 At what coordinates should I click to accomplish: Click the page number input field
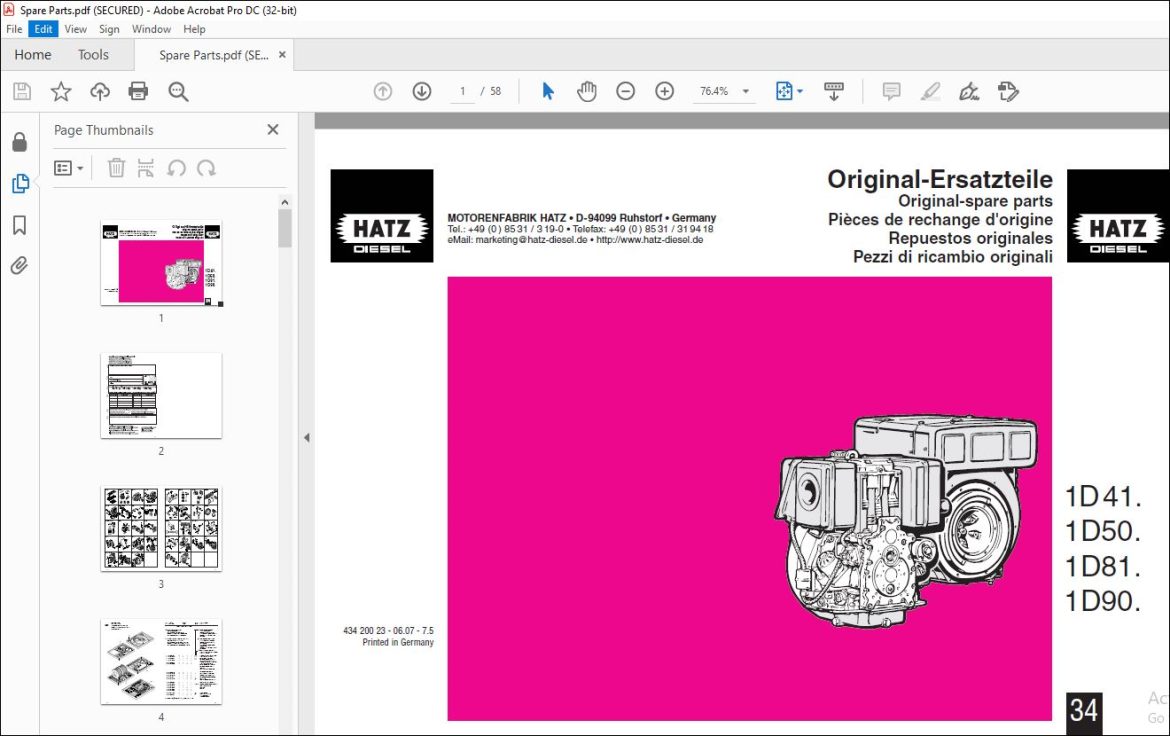click(463, 91)
